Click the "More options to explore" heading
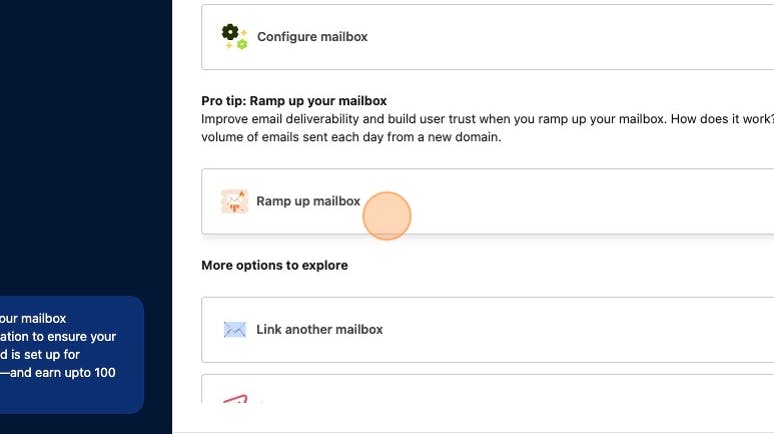774x434 pixels. pyautogui.click(x=274, y=265)
